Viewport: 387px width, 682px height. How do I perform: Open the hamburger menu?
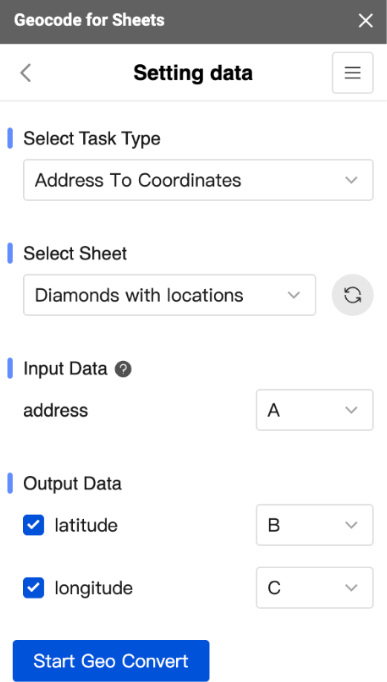click(x=353, y=73)
